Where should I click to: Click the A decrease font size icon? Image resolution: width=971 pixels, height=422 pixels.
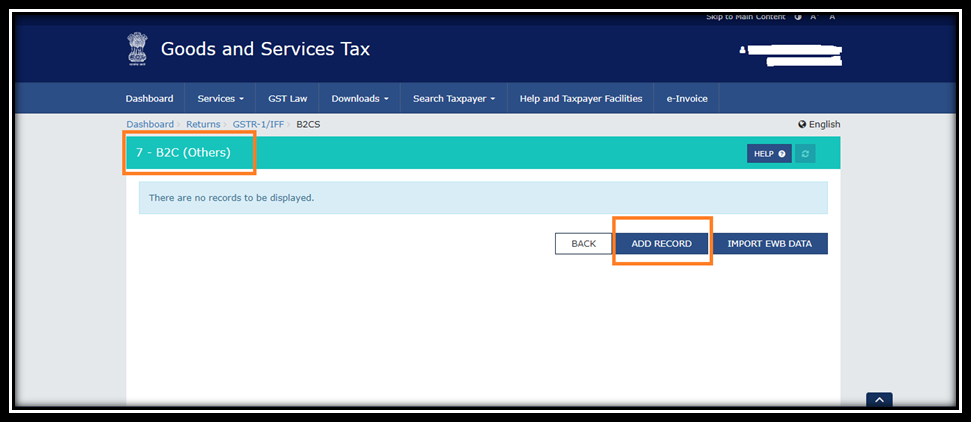[832, 17]
